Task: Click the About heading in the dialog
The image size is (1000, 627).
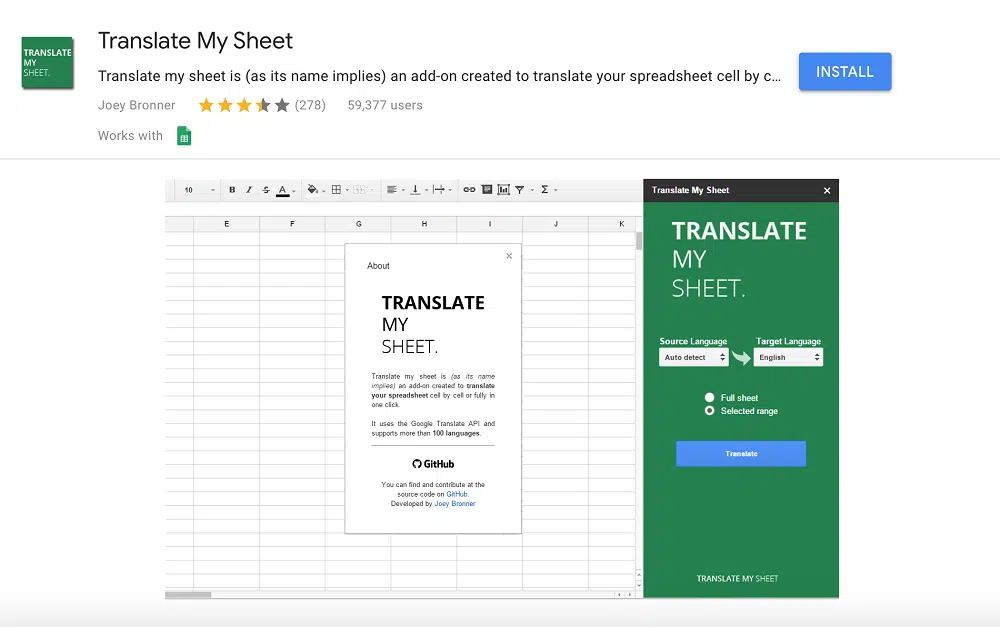Action: click(378, 266)
